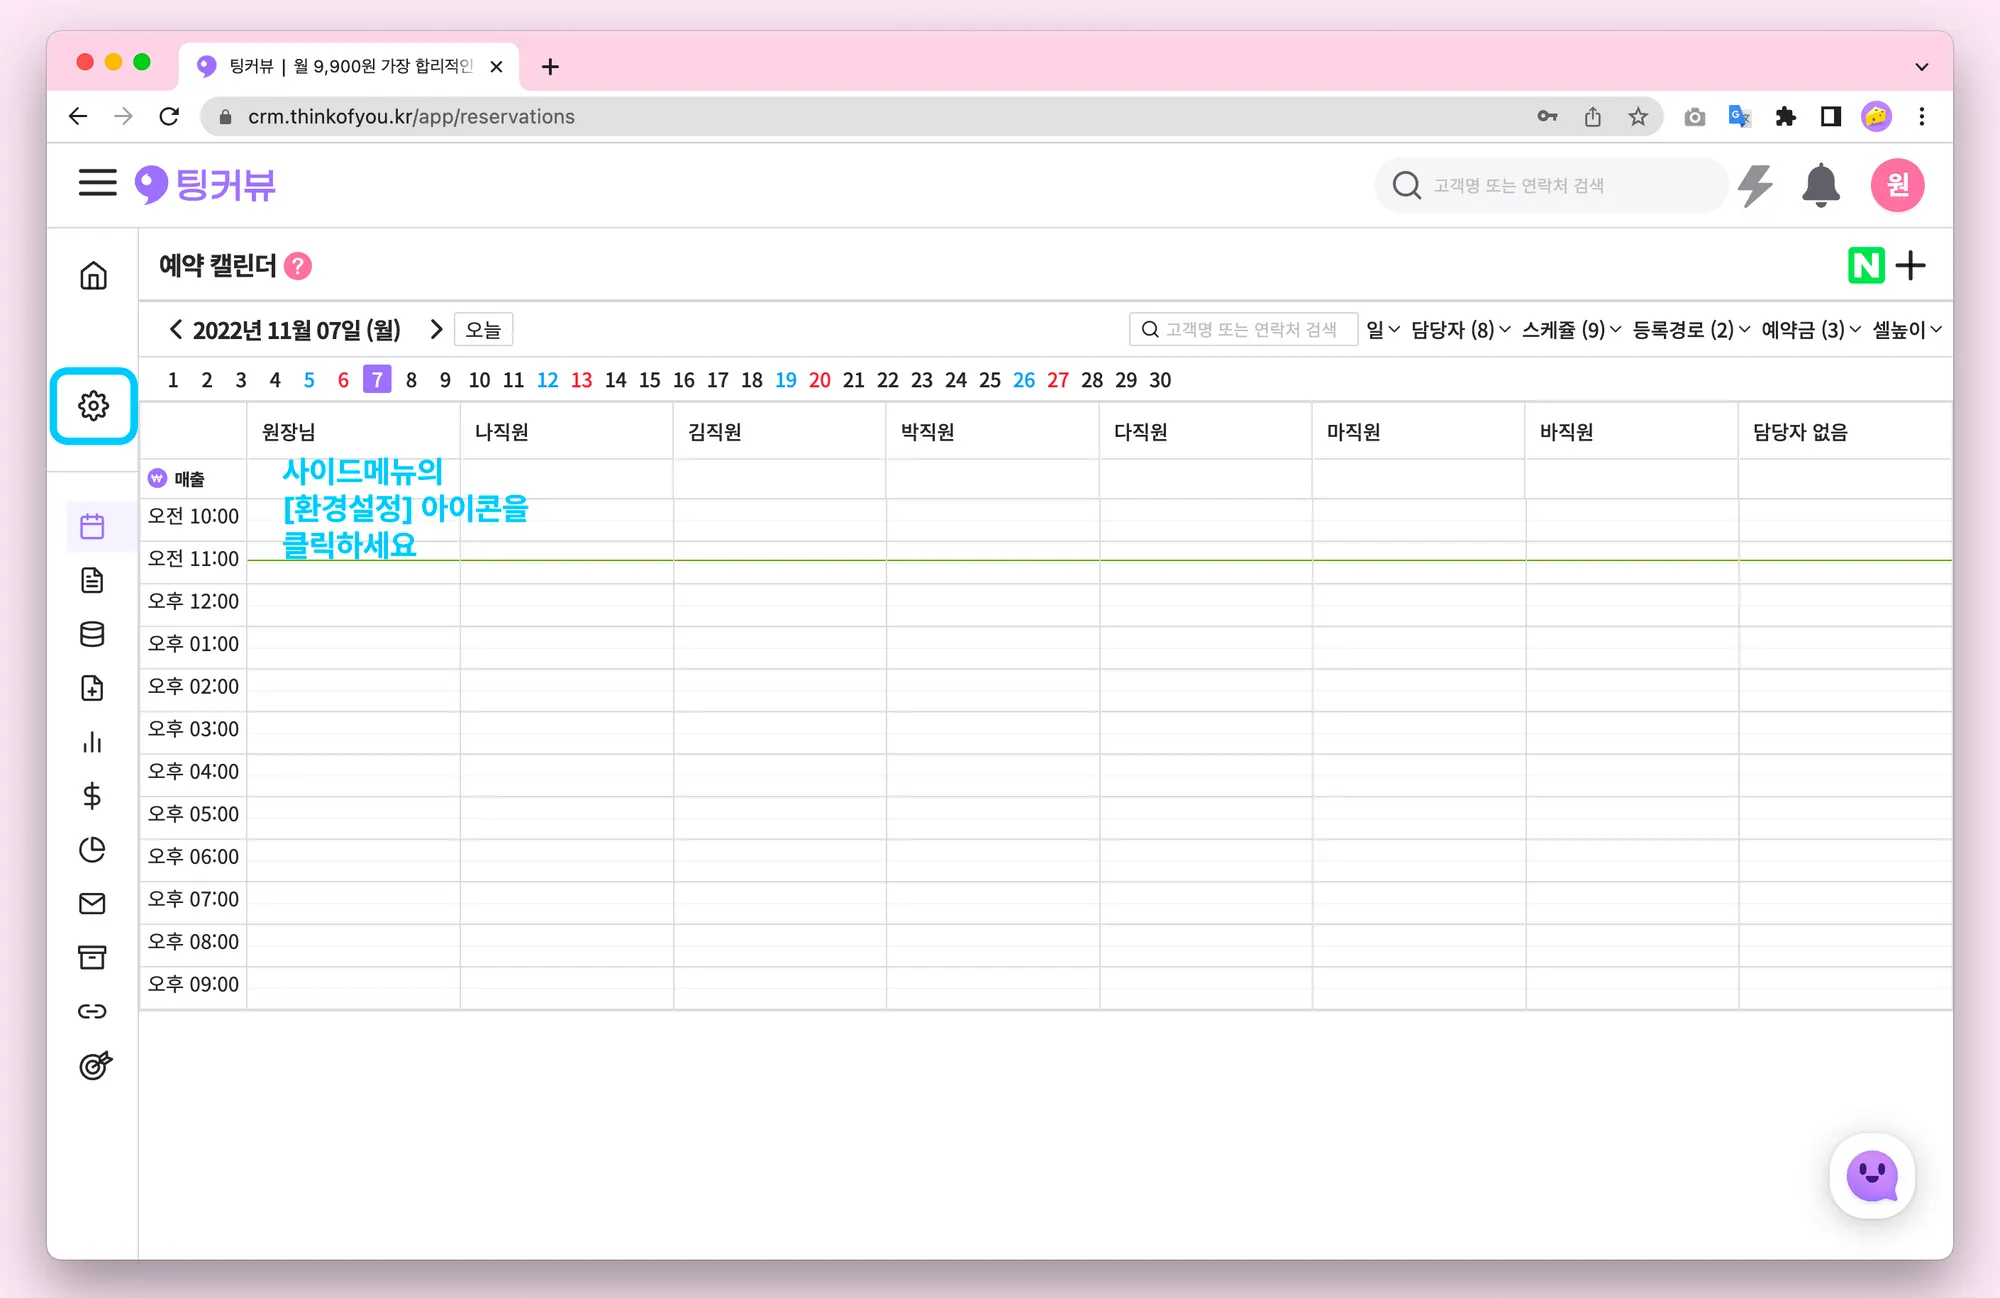Open the 예약금 (3) dropdown

point(1810,330)
